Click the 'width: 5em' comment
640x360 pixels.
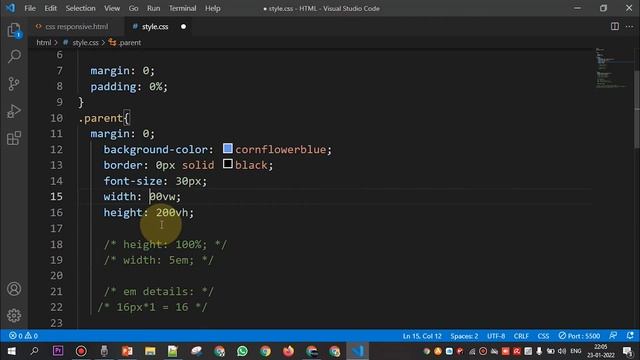coord(159,260)
